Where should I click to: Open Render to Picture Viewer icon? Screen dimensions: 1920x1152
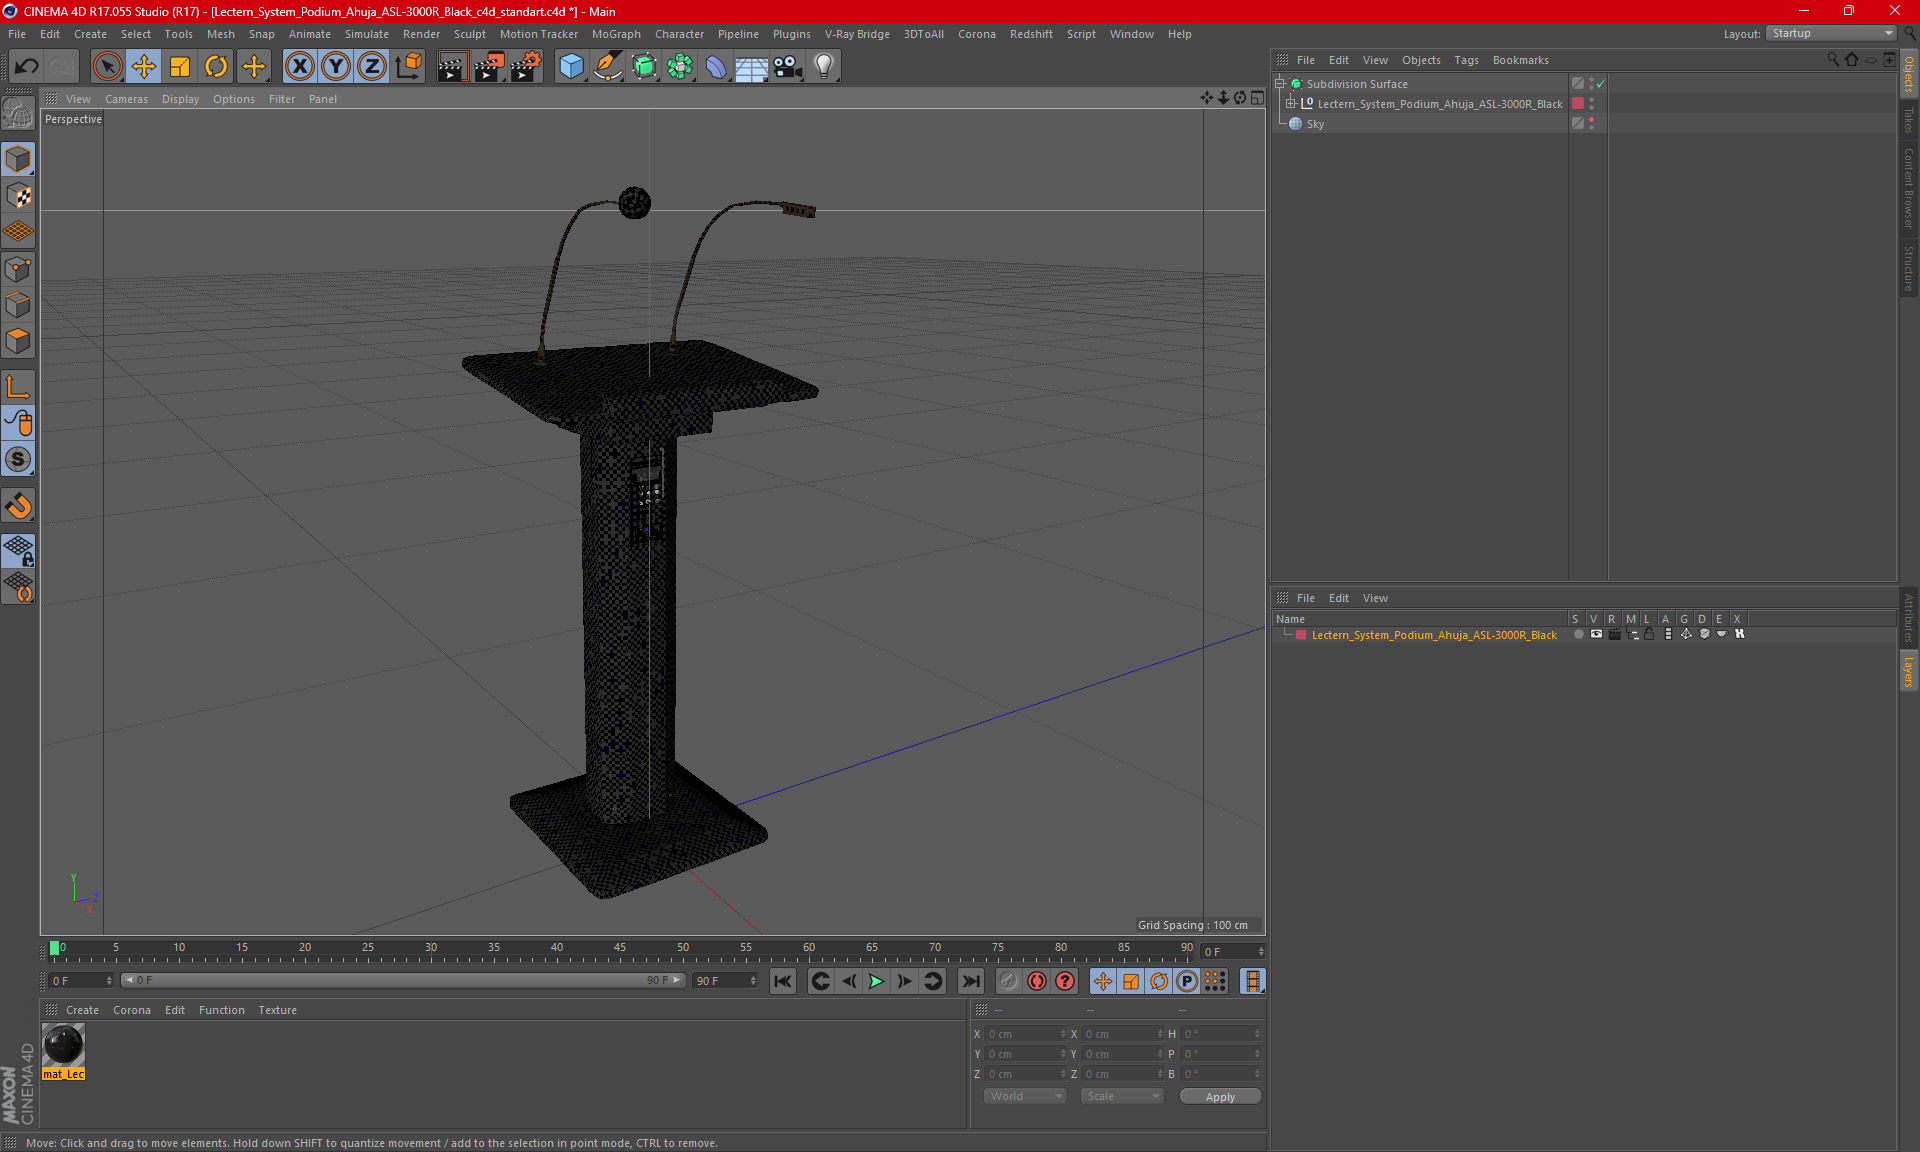488,66
